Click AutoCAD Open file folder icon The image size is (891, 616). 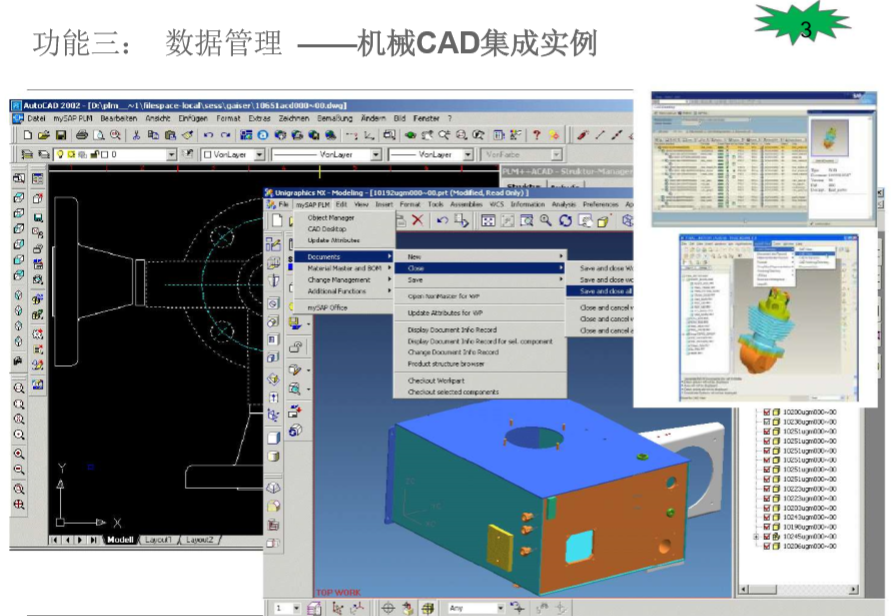coord(43,135)
